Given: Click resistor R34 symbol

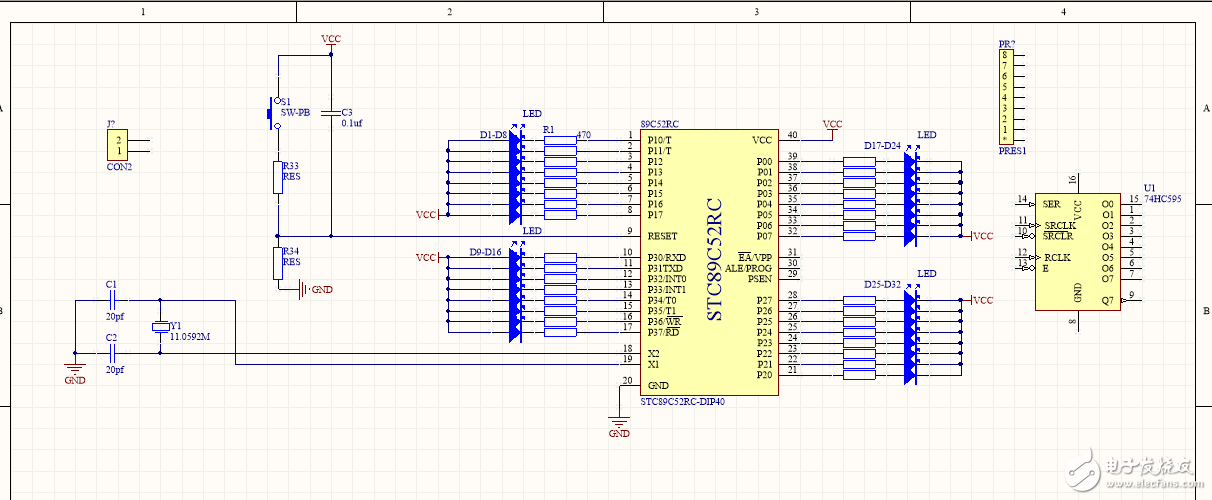Looking at the screenshot, I should [x=278, y=265].
